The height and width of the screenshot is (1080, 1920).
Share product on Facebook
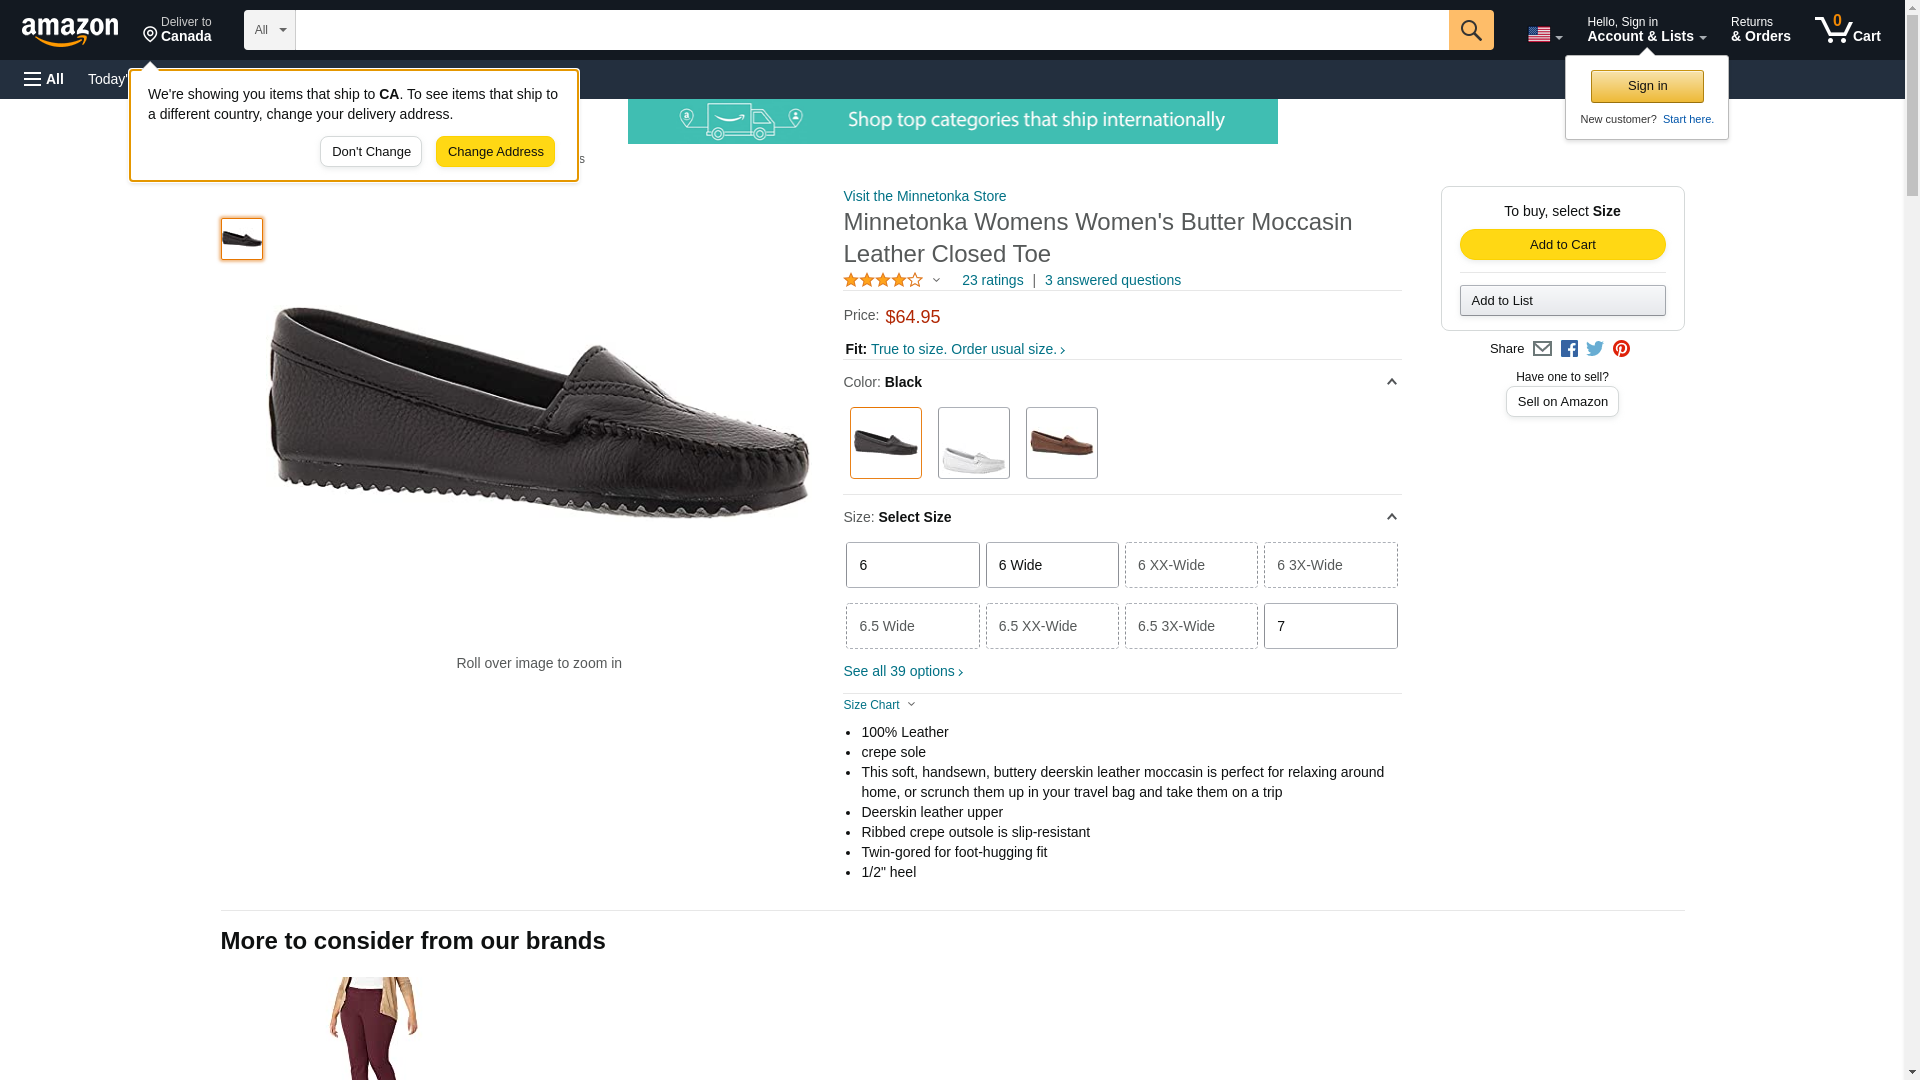pyautogui.click(x=1569, y=349)
